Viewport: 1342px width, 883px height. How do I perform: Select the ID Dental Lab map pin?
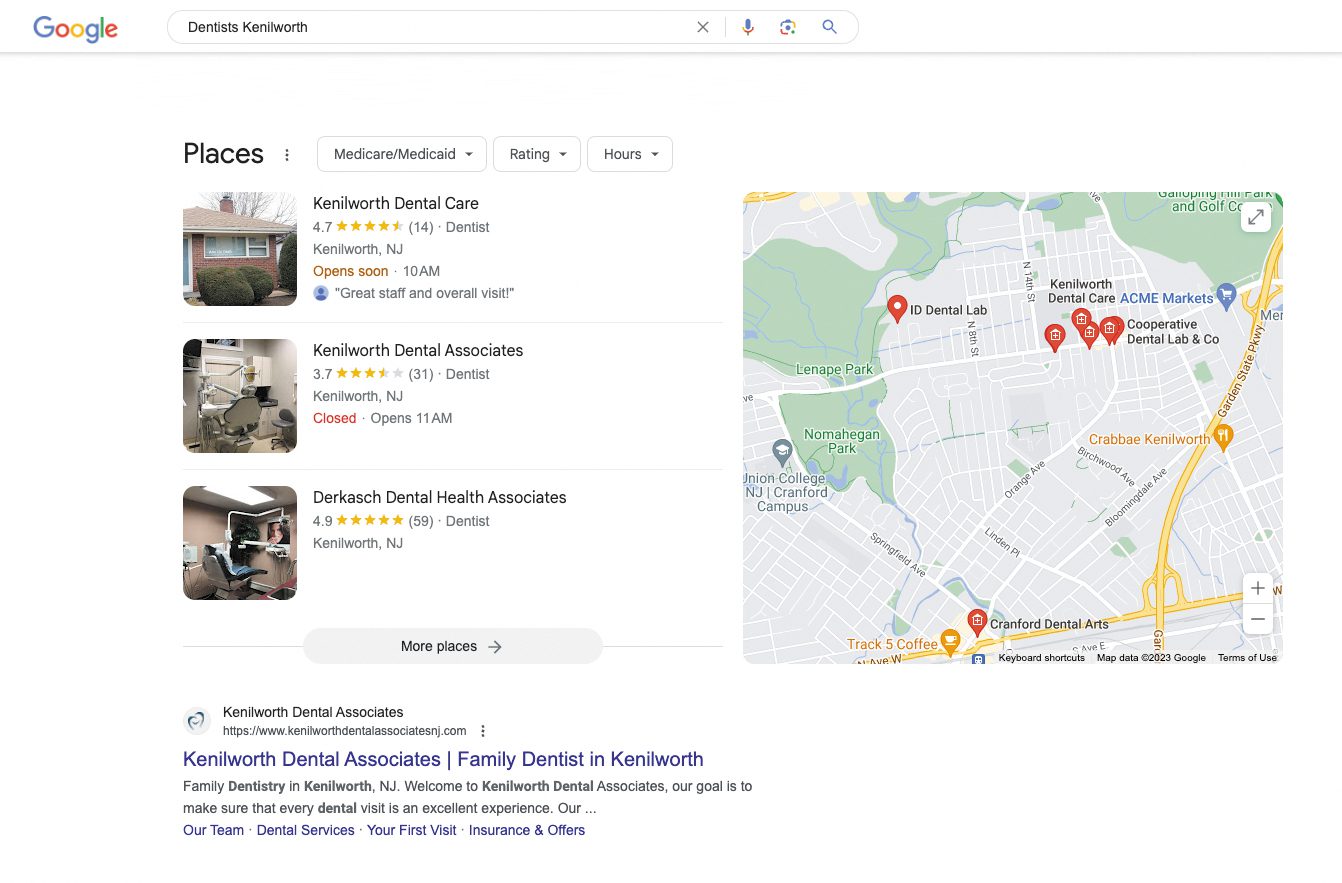pos(897,309)
